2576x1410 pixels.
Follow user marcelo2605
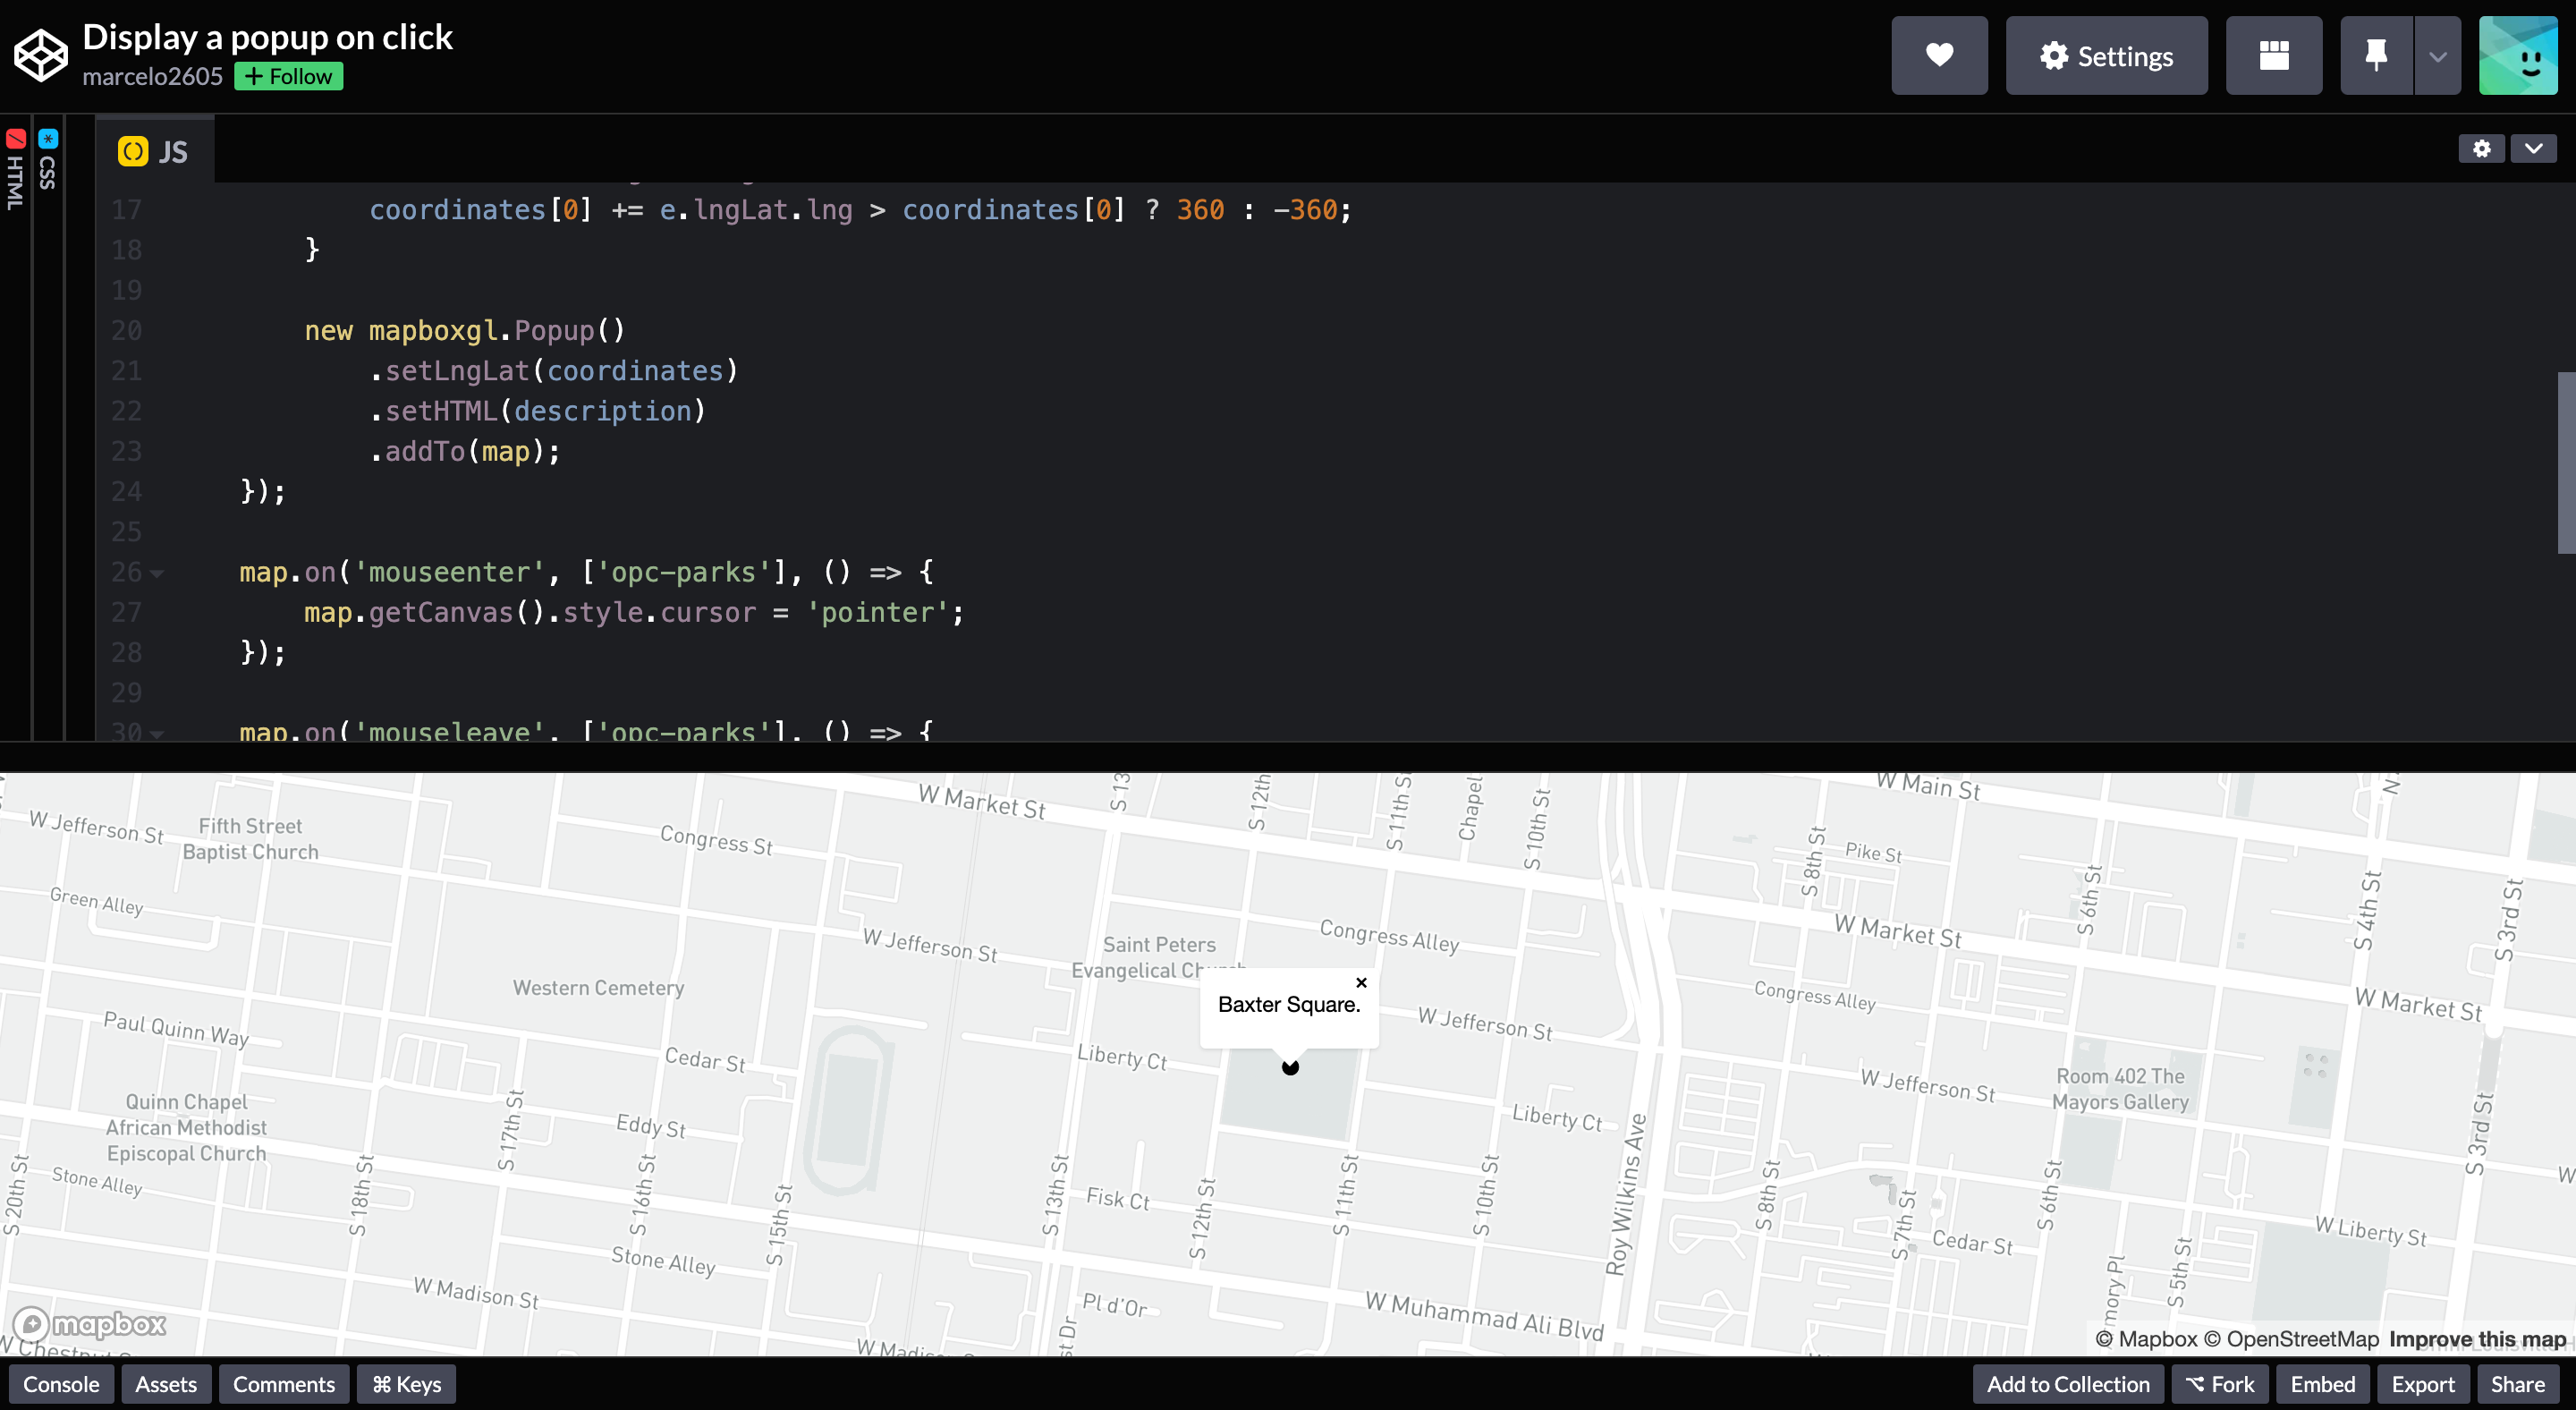coord(288,75)
